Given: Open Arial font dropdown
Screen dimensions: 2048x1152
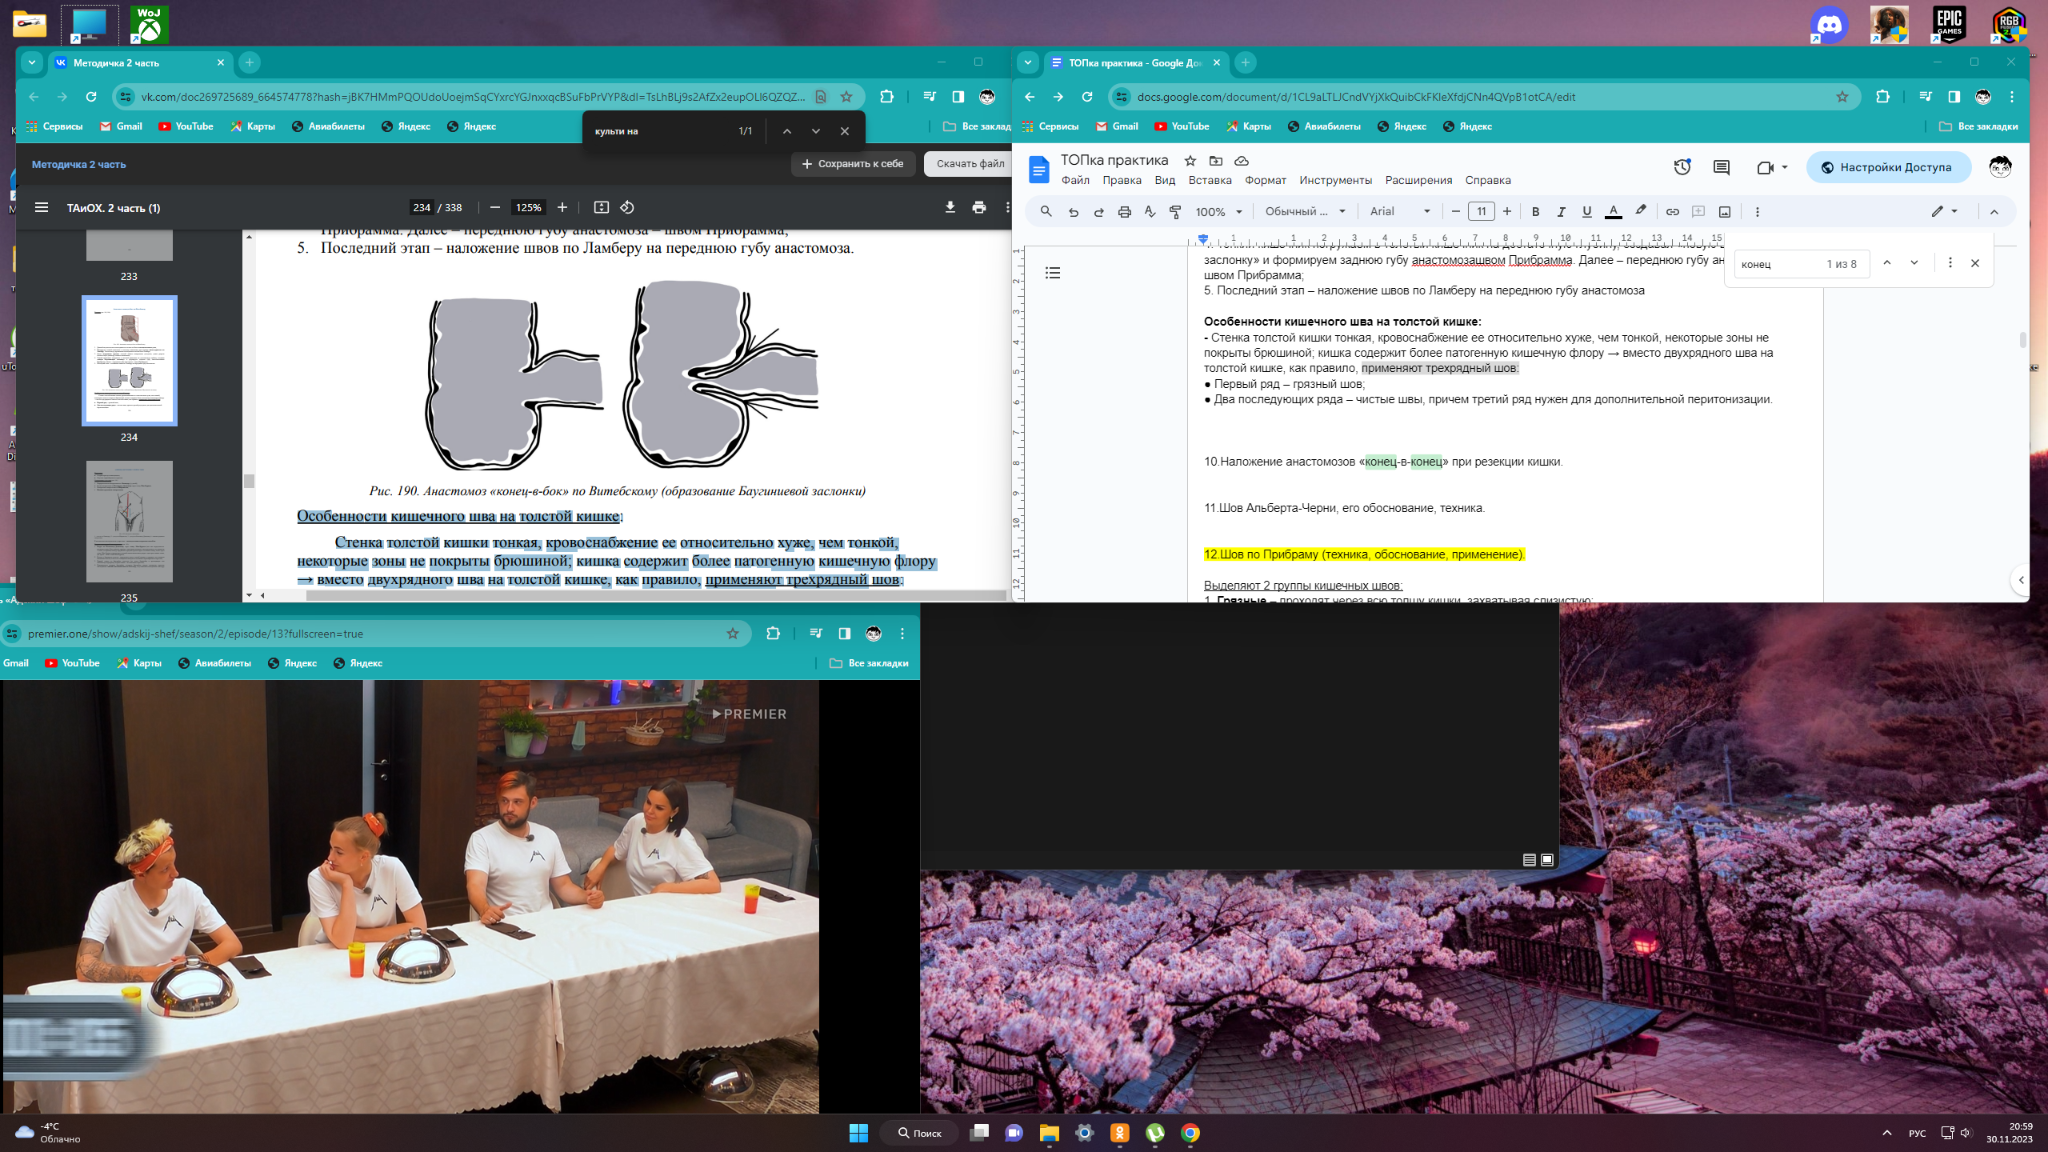Looking at the screenshot, I should pos(1400,211).
